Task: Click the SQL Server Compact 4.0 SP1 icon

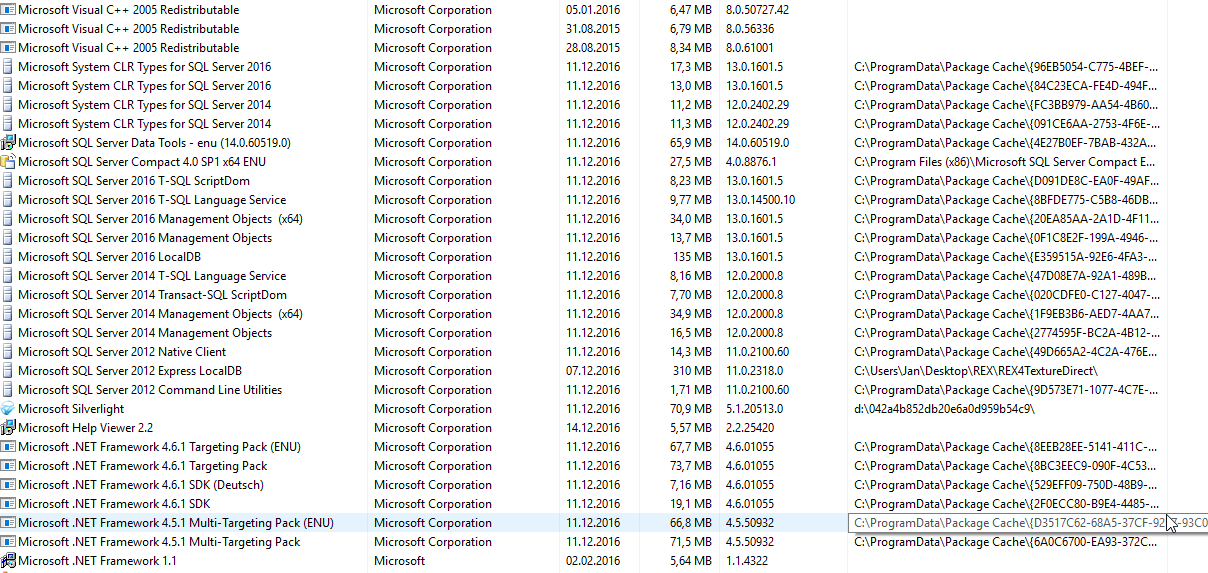Action: click(8, 162)
